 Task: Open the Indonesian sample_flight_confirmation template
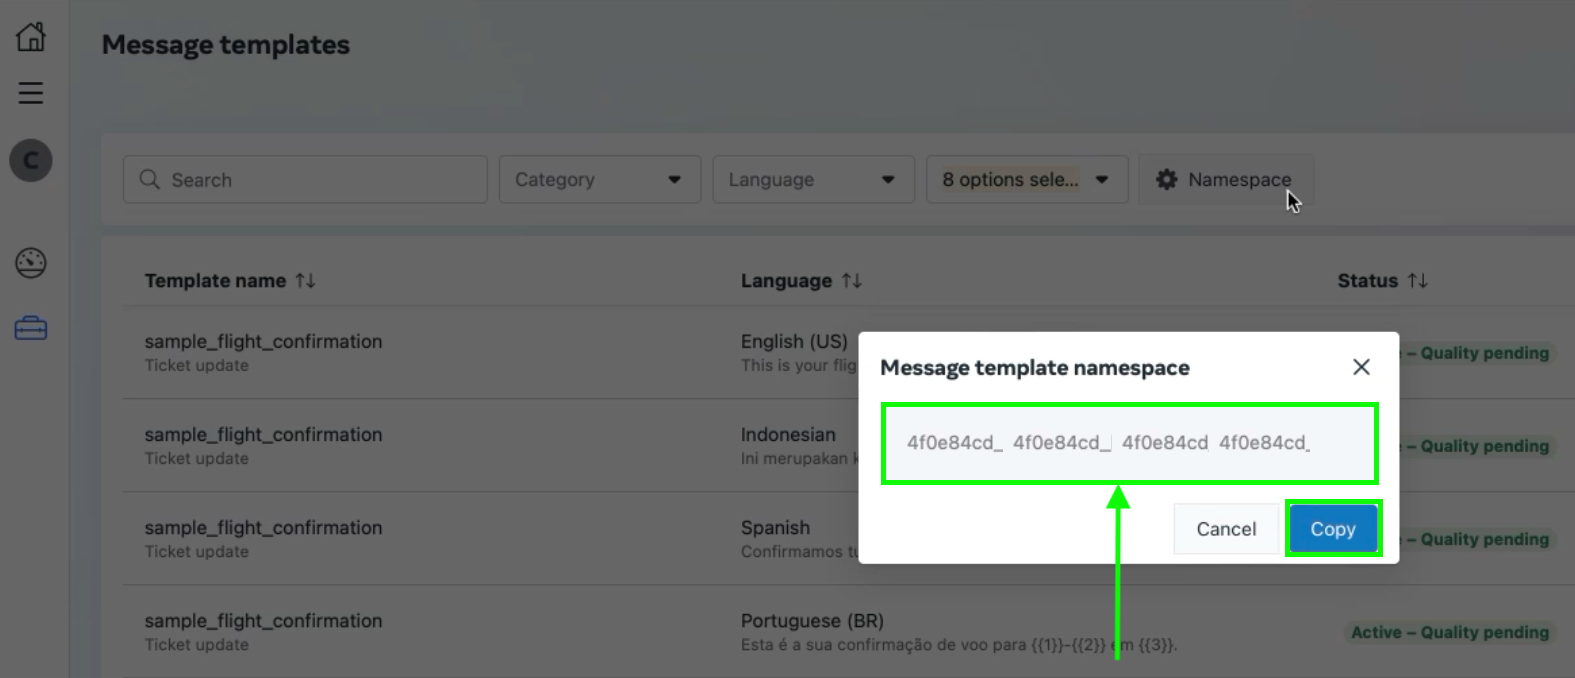(263, 435)
